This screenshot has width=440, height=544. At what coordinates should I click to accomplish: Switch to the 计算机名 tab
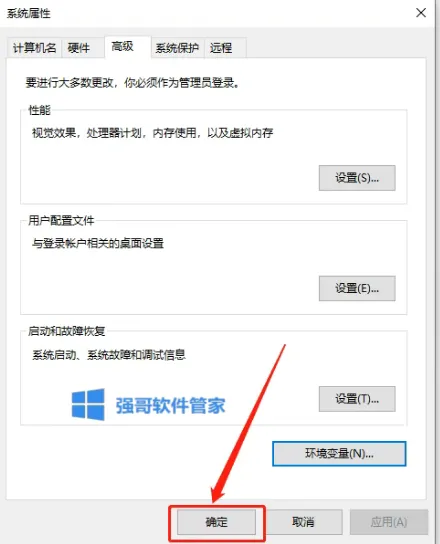pyautogui.click(x=34, y=48)
